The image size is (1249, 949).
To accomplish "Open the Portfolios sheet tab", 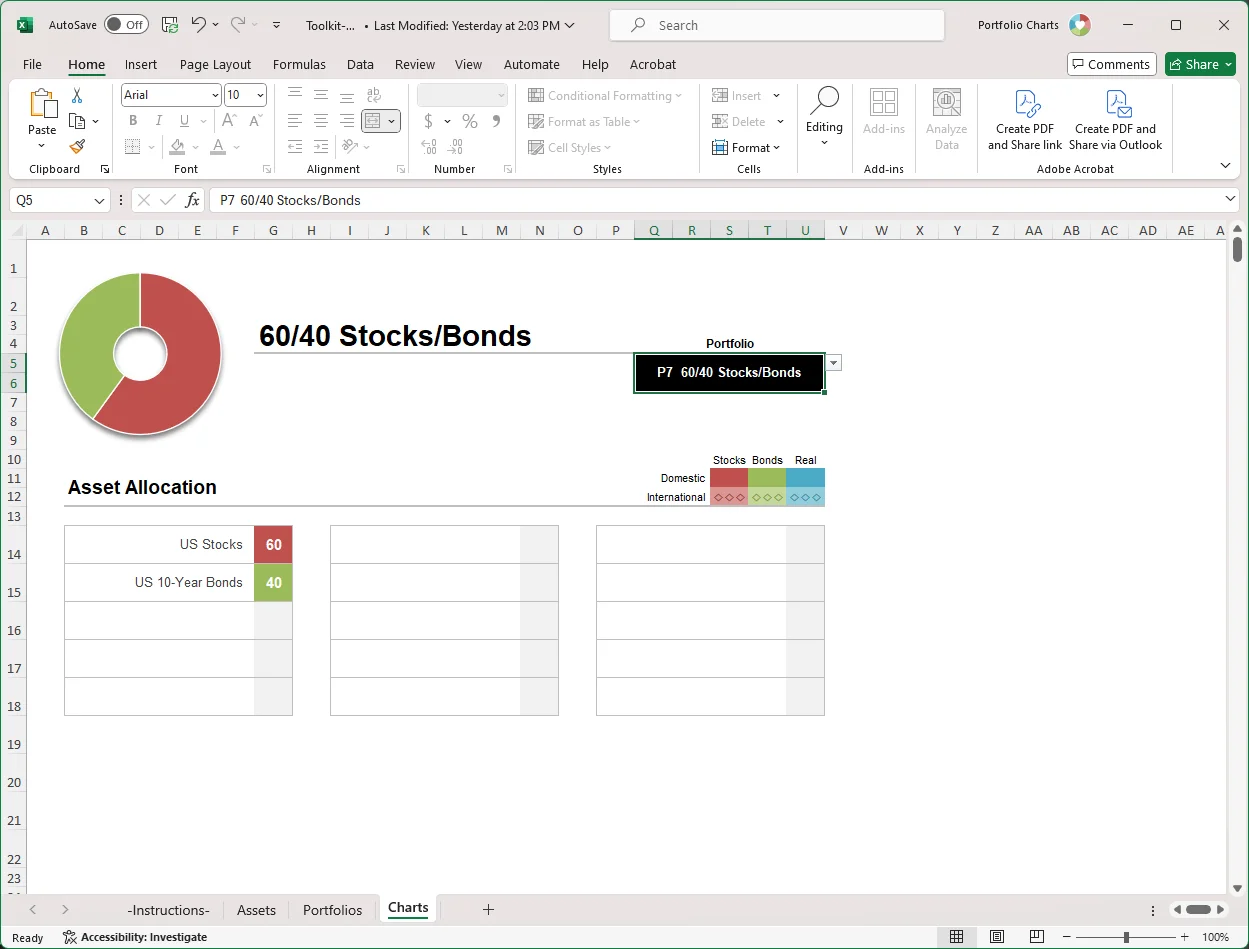I will tap(332, 910).
